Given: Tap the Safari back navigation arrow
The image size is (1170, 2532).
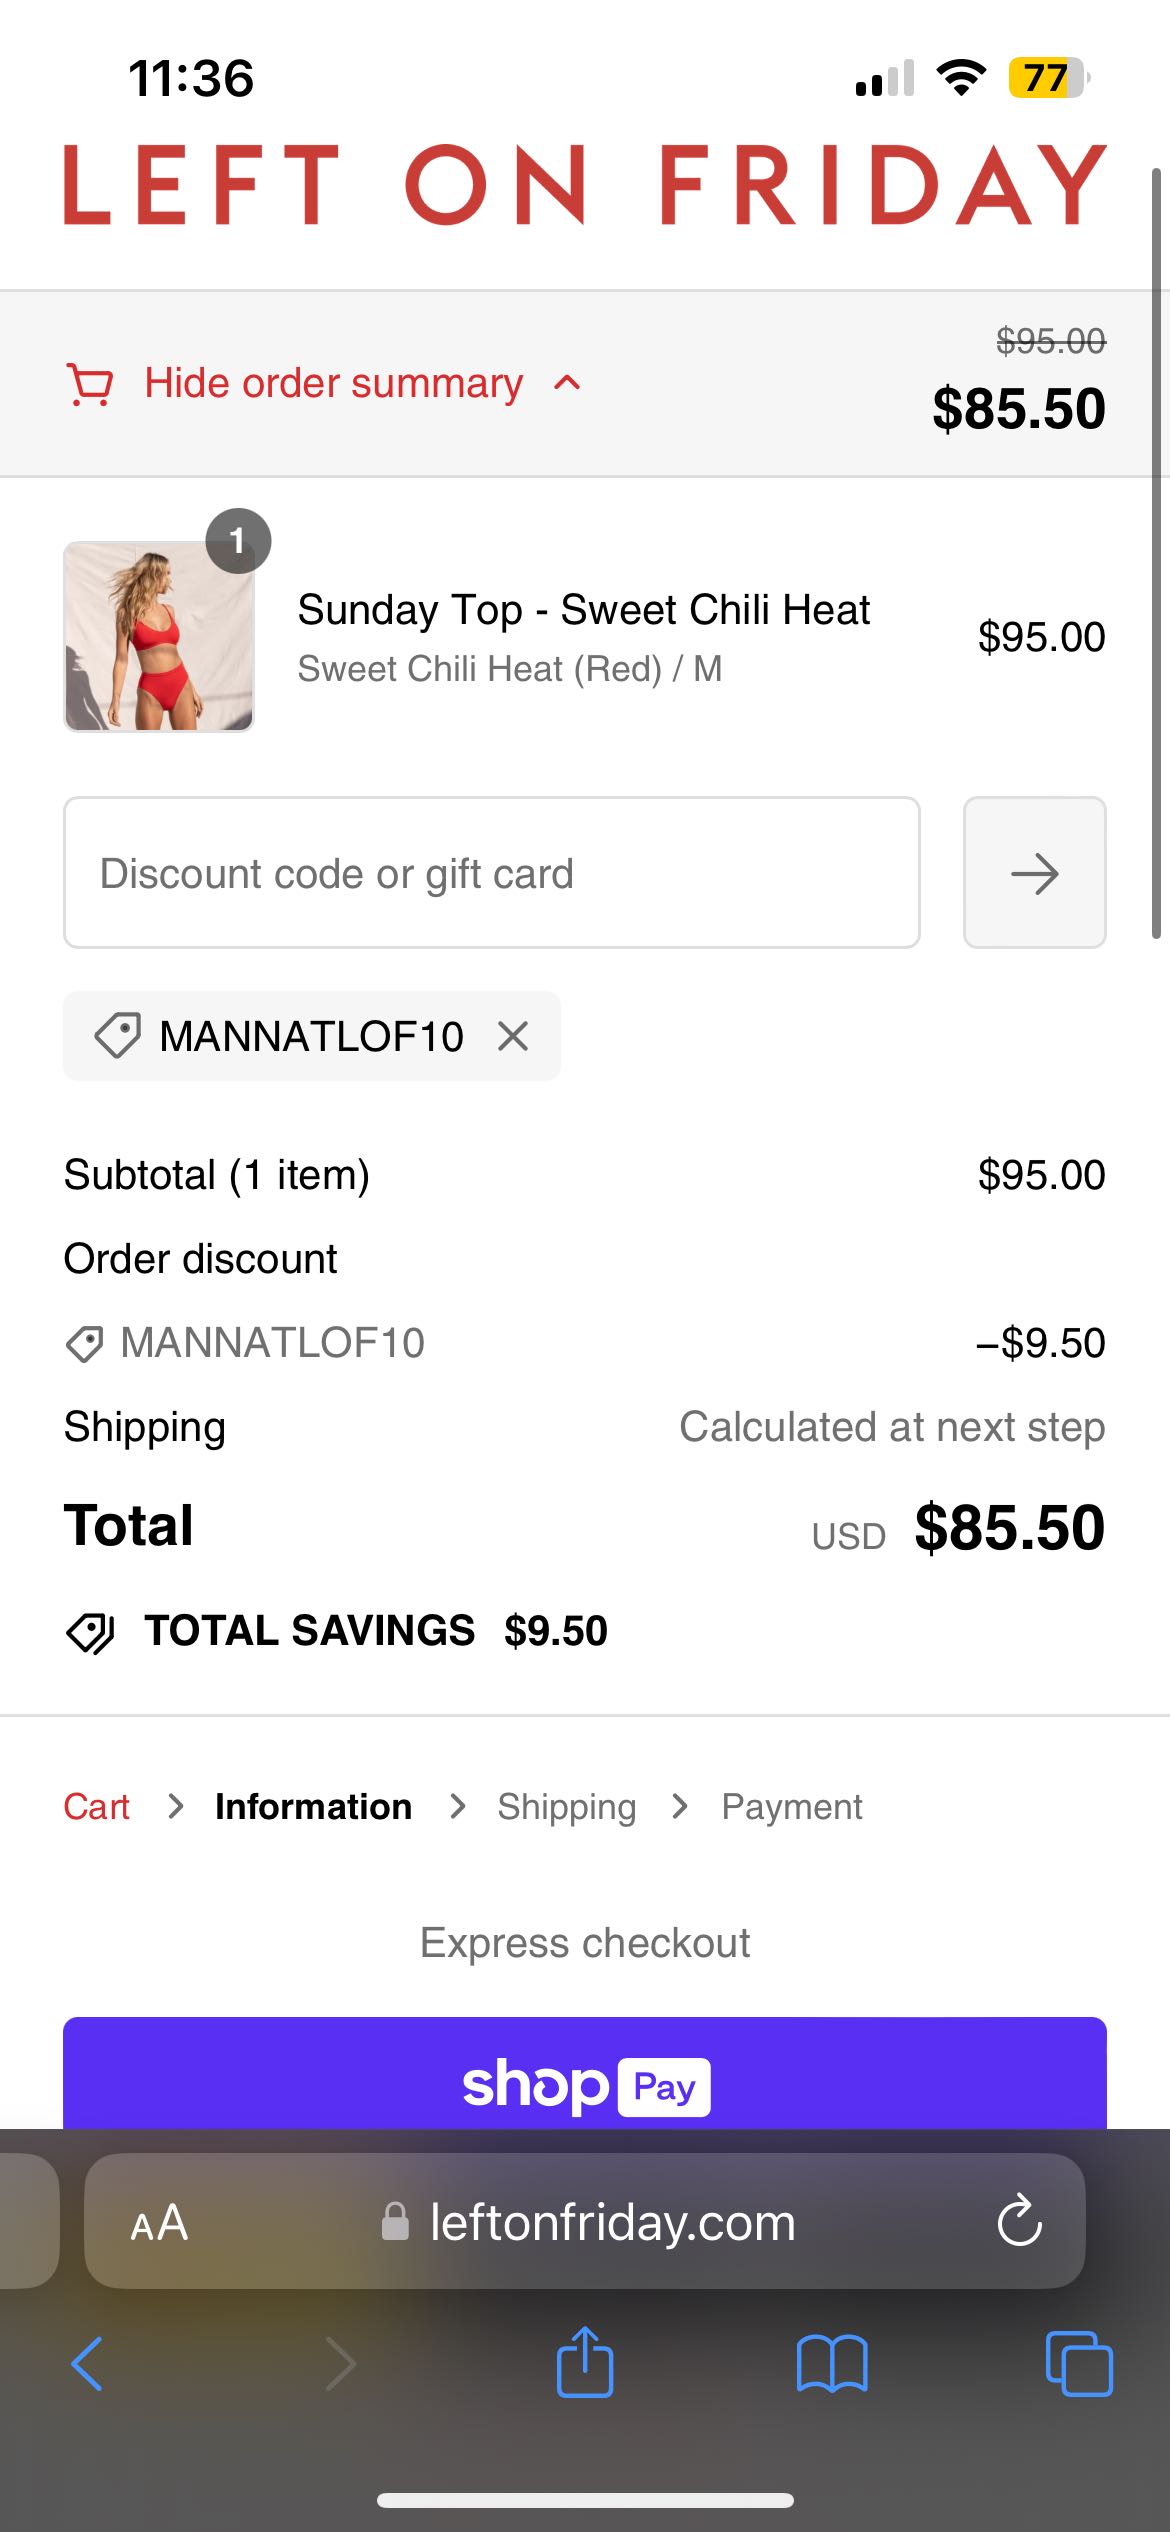Looking at the screenshot, I should (88, 2363).
